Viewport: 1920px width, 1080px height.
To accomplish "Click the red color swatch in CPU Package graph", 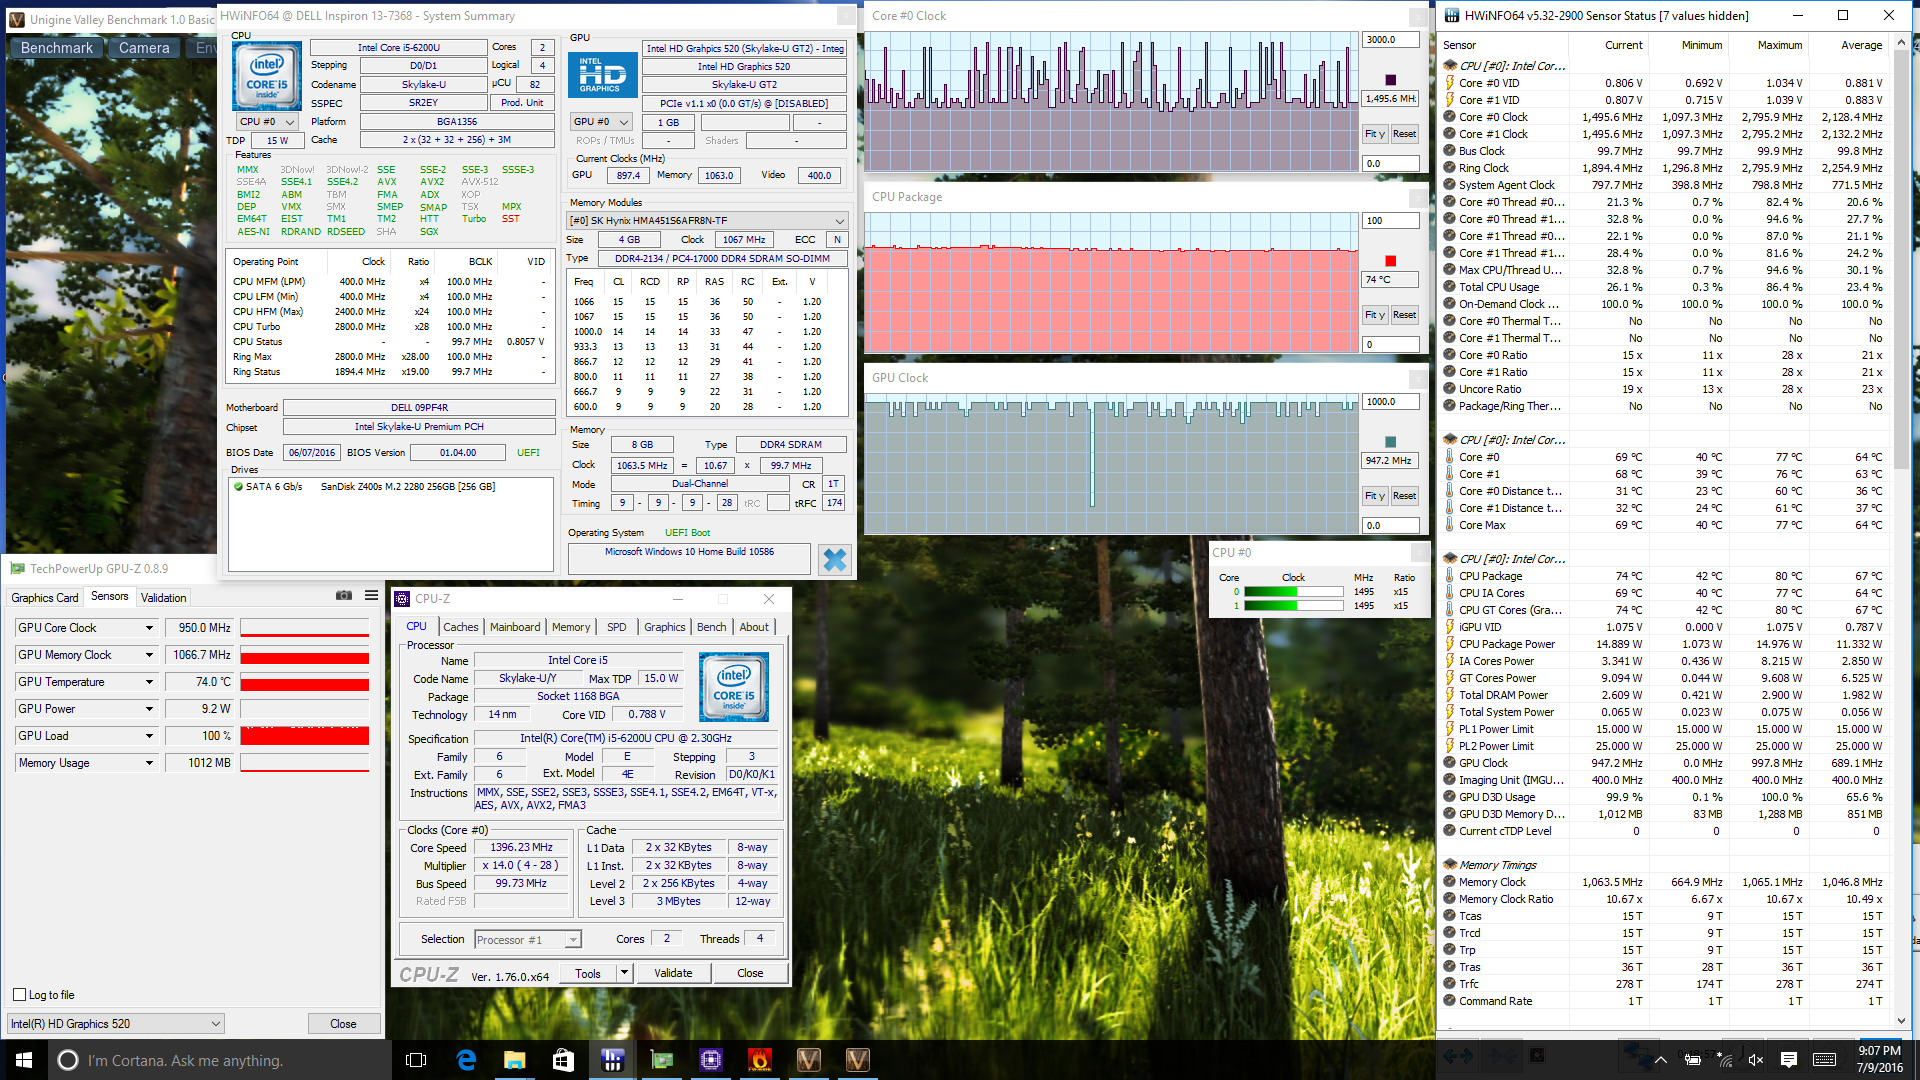I will (x=1390, y=261).
